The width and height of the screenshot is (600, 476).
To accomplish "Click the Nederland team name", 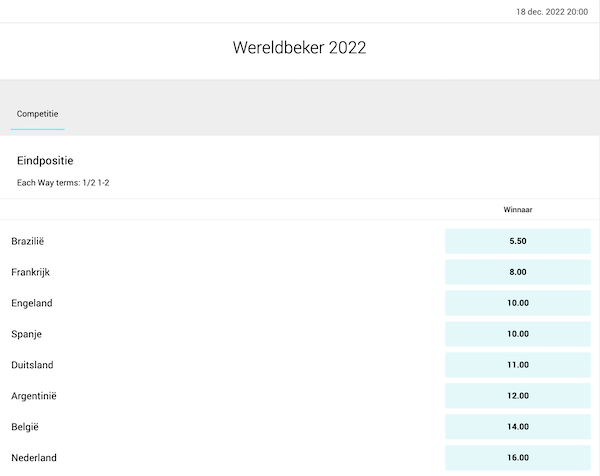I will [34, 458].
